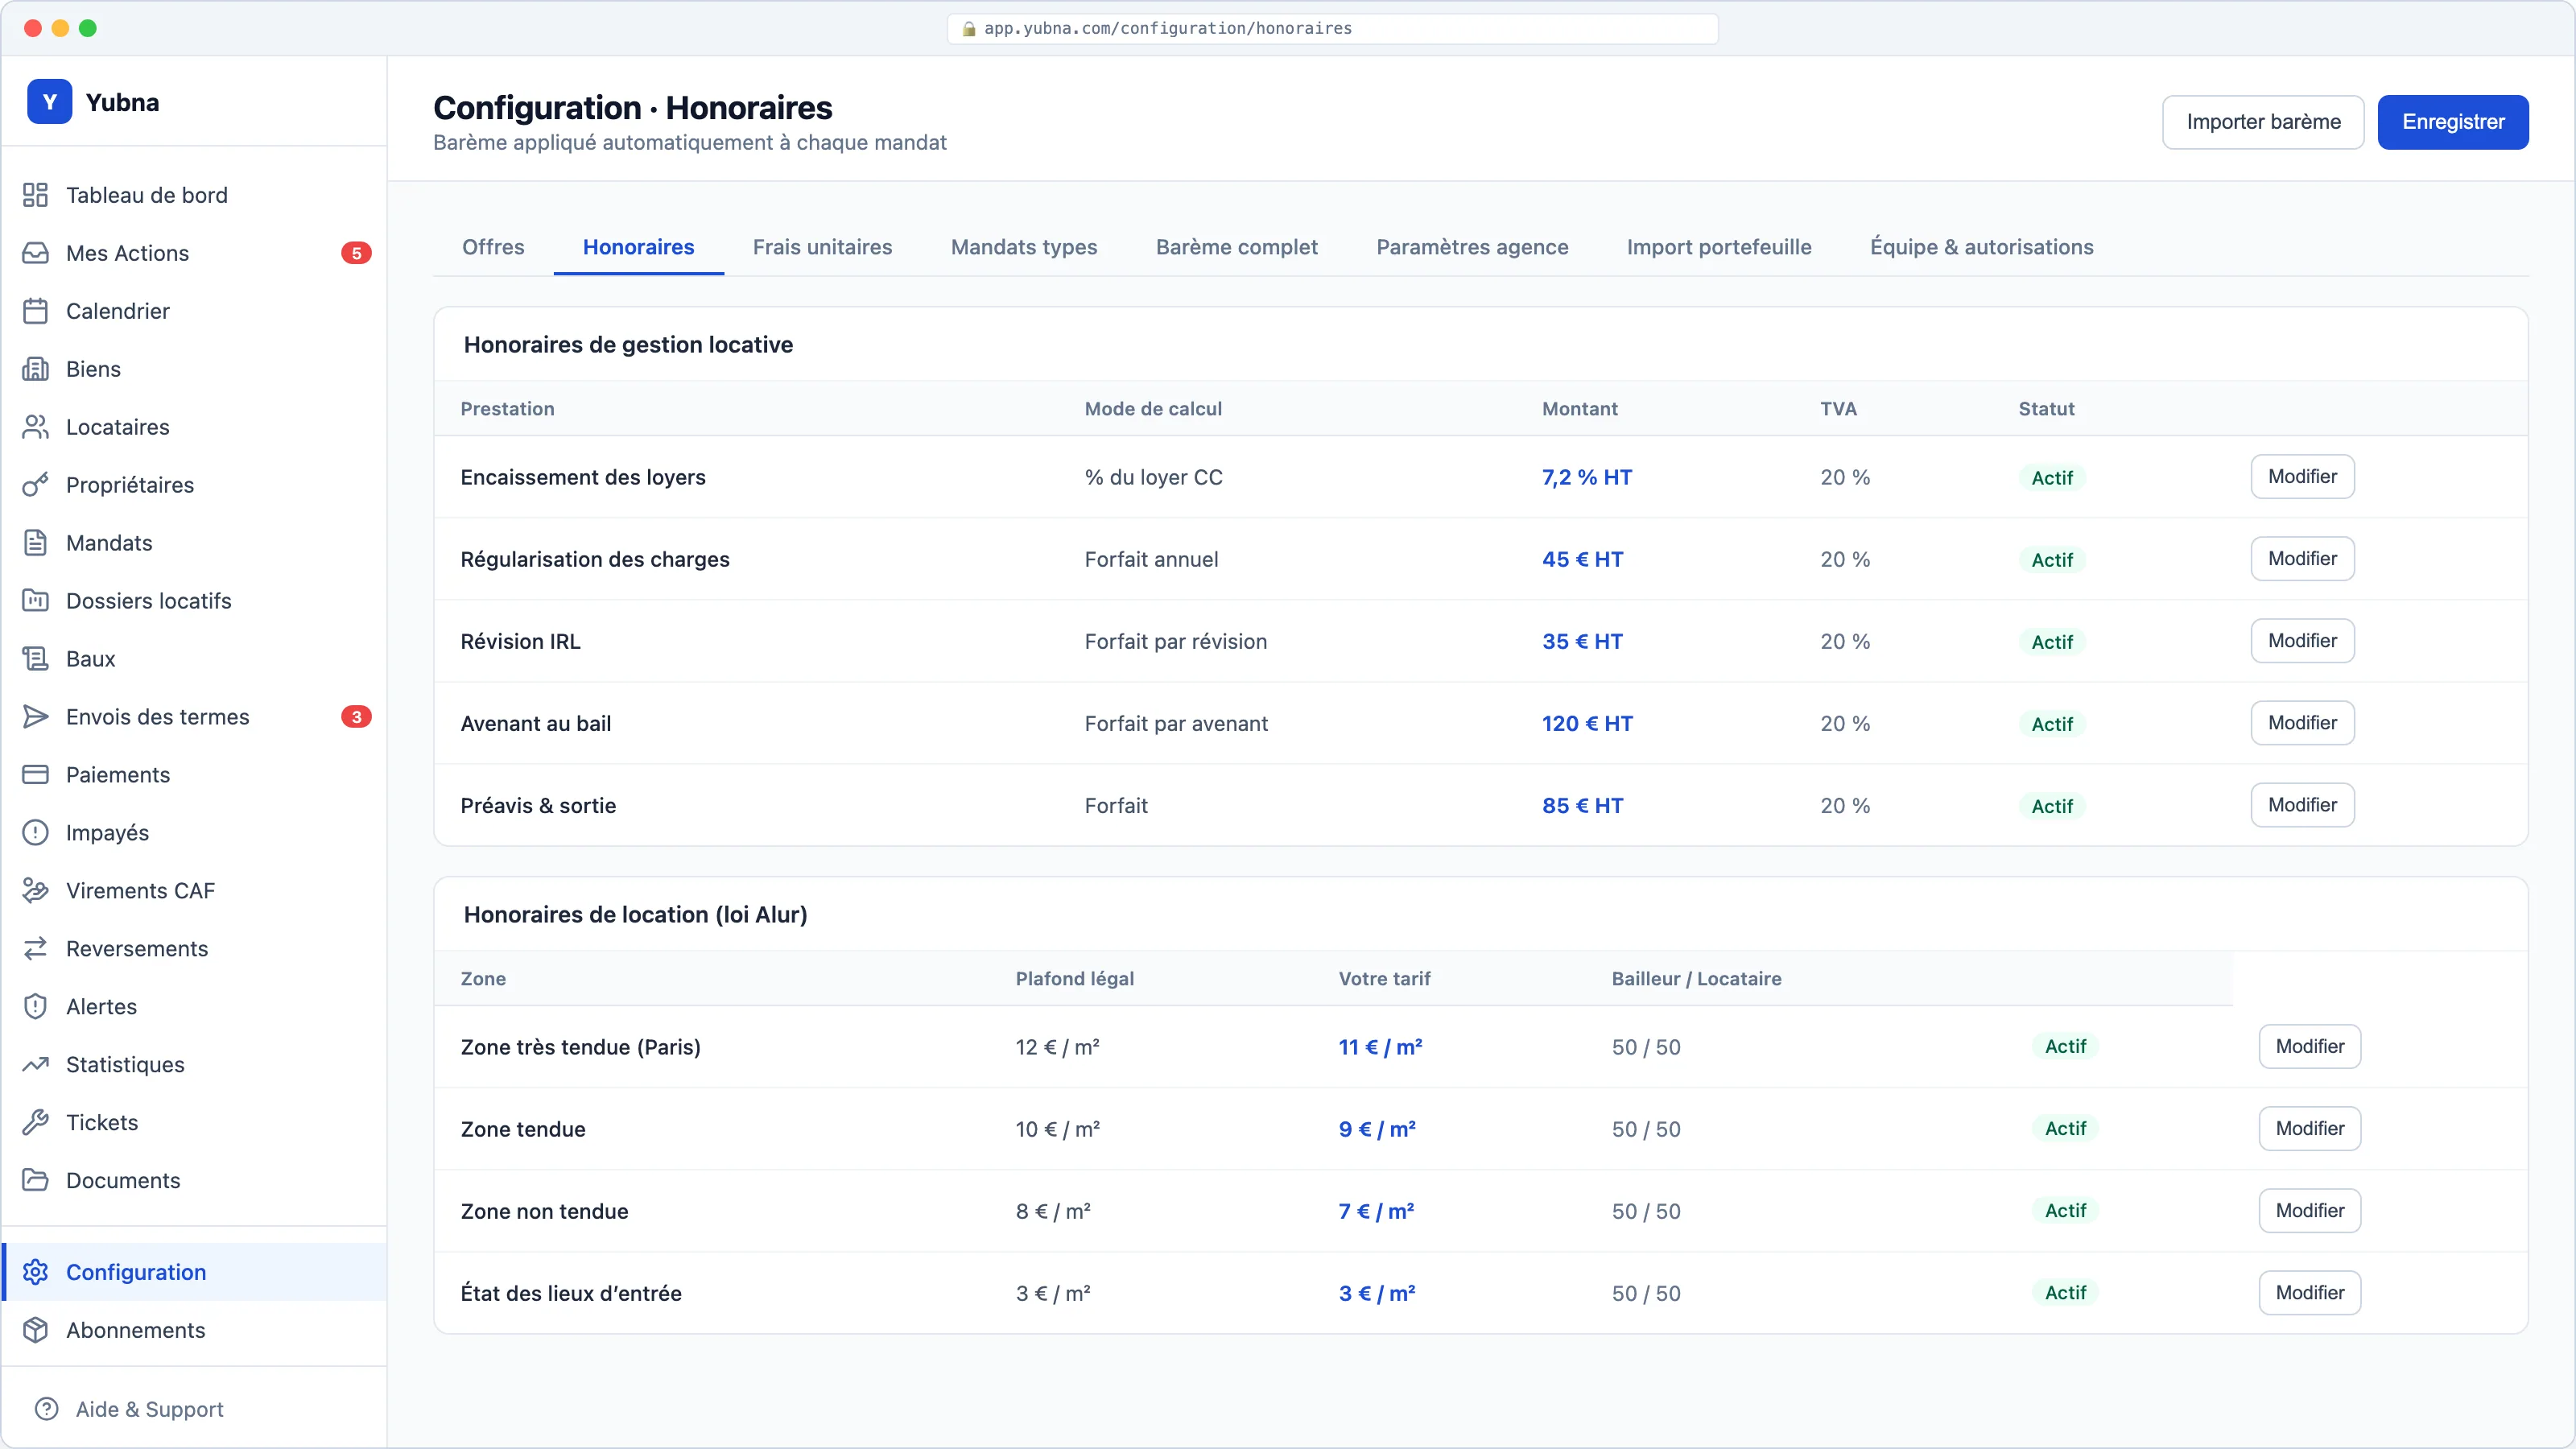This screenshot has height=1449, width=2576.
Task: Edit the Préavis & sortie row
Action: [2302, 805]
